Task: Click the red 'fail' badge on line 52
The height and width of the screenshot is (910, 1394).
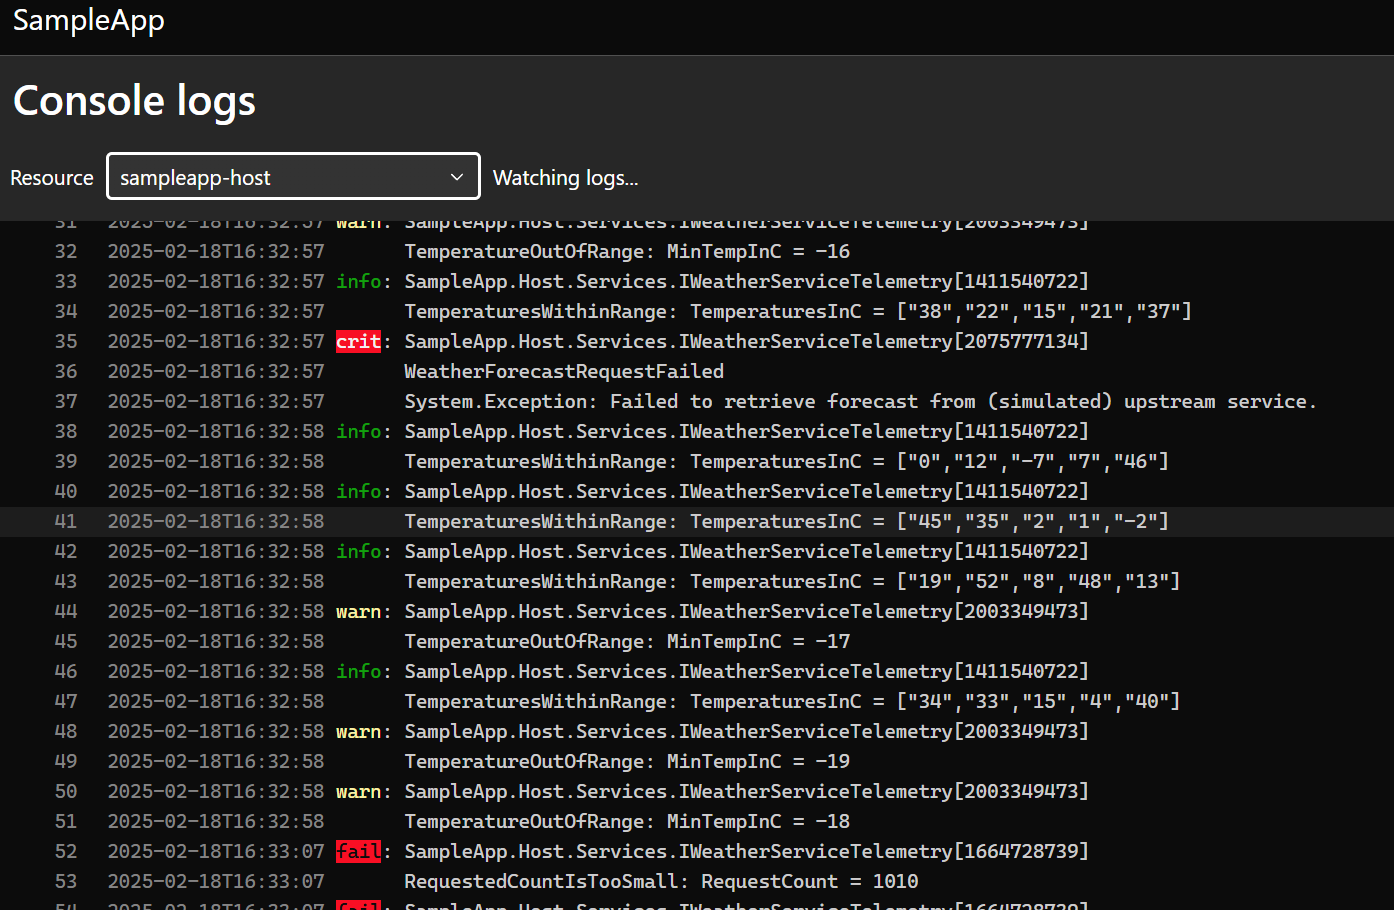Action: (x=358, y=851)
